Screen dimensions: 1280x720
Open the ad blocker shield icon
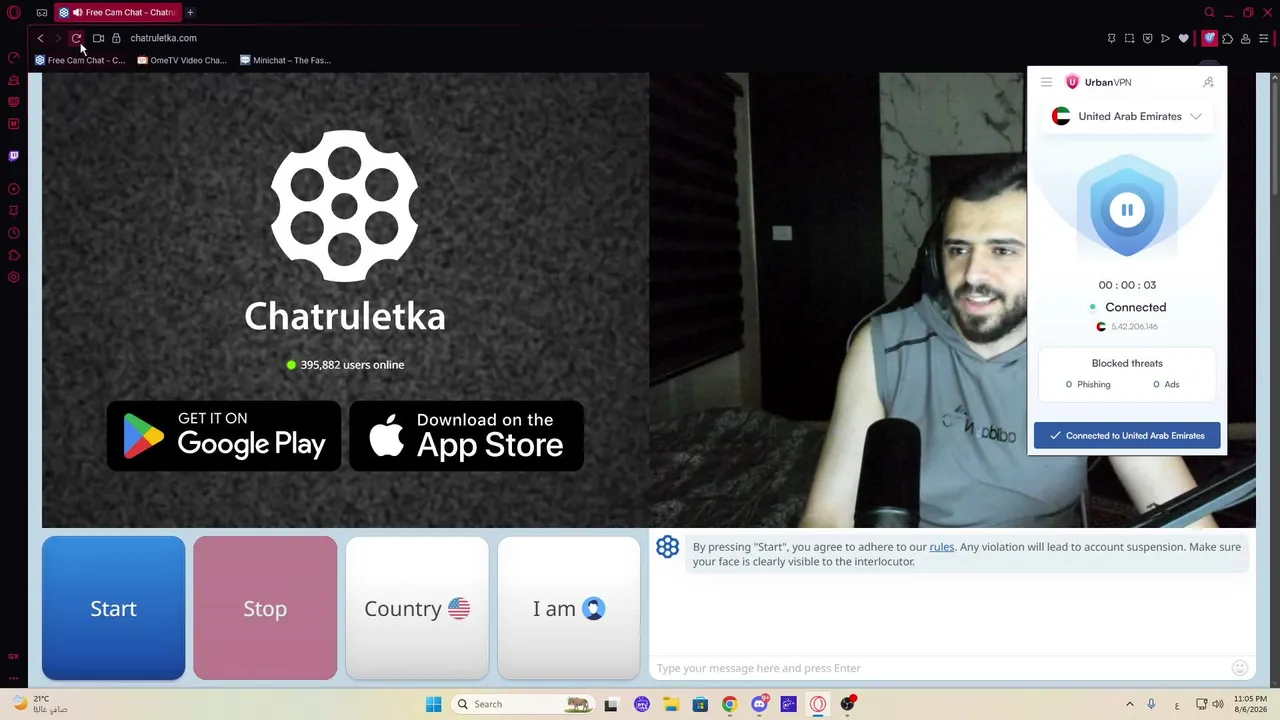1147,38
